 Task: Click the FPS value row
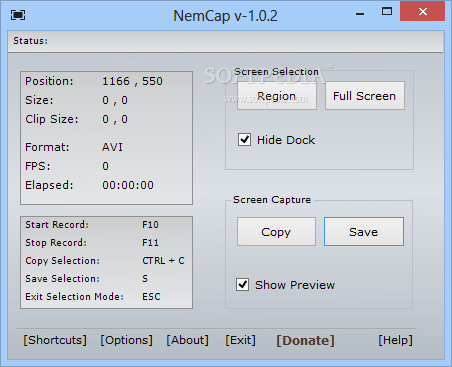tap(67, 166)
